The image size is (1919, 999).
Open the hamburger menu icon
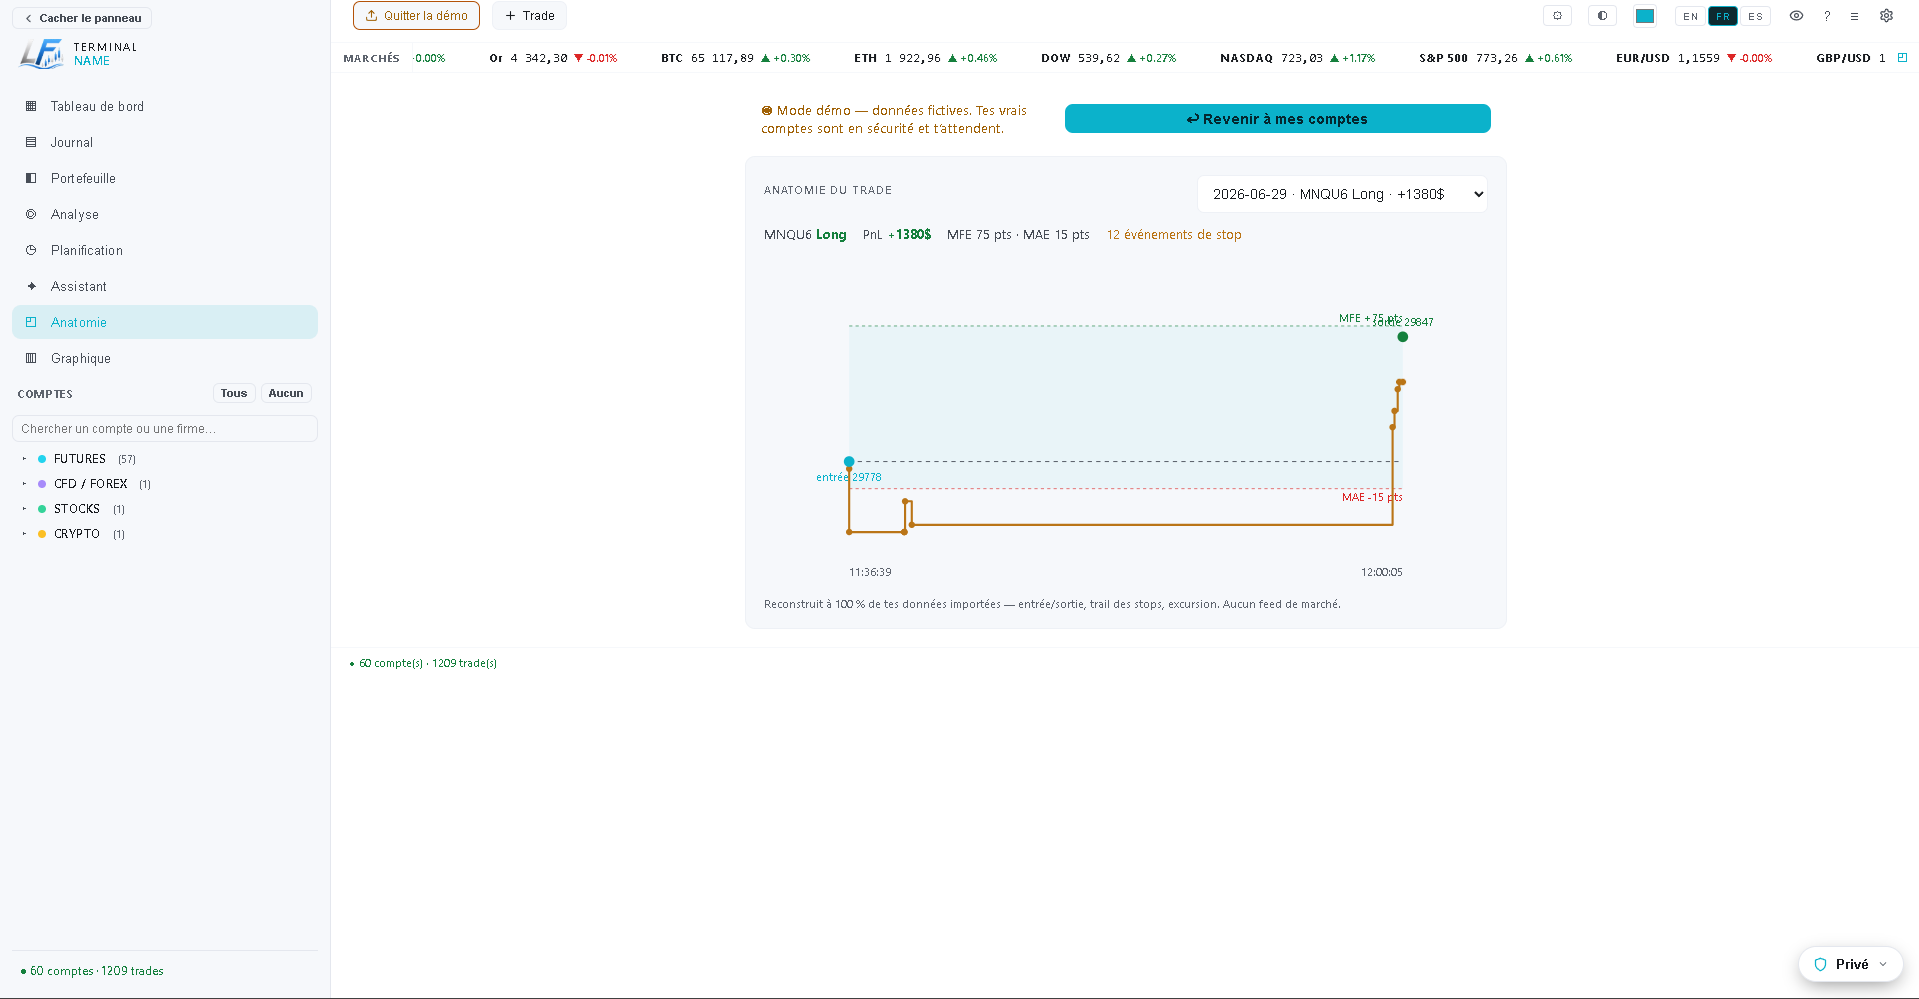pyautogui.click(x=1854, y=16)
